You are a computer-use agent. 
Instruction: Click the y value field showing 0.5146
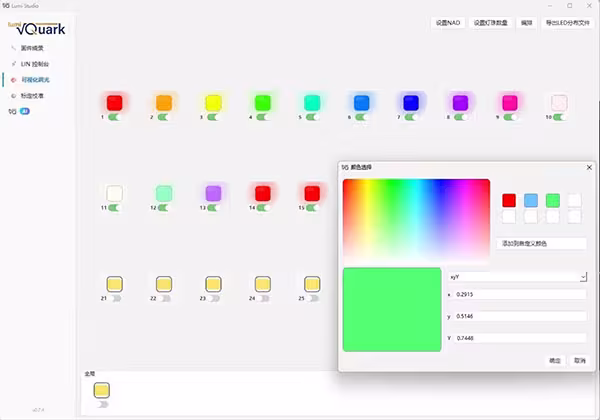point(520,316)
